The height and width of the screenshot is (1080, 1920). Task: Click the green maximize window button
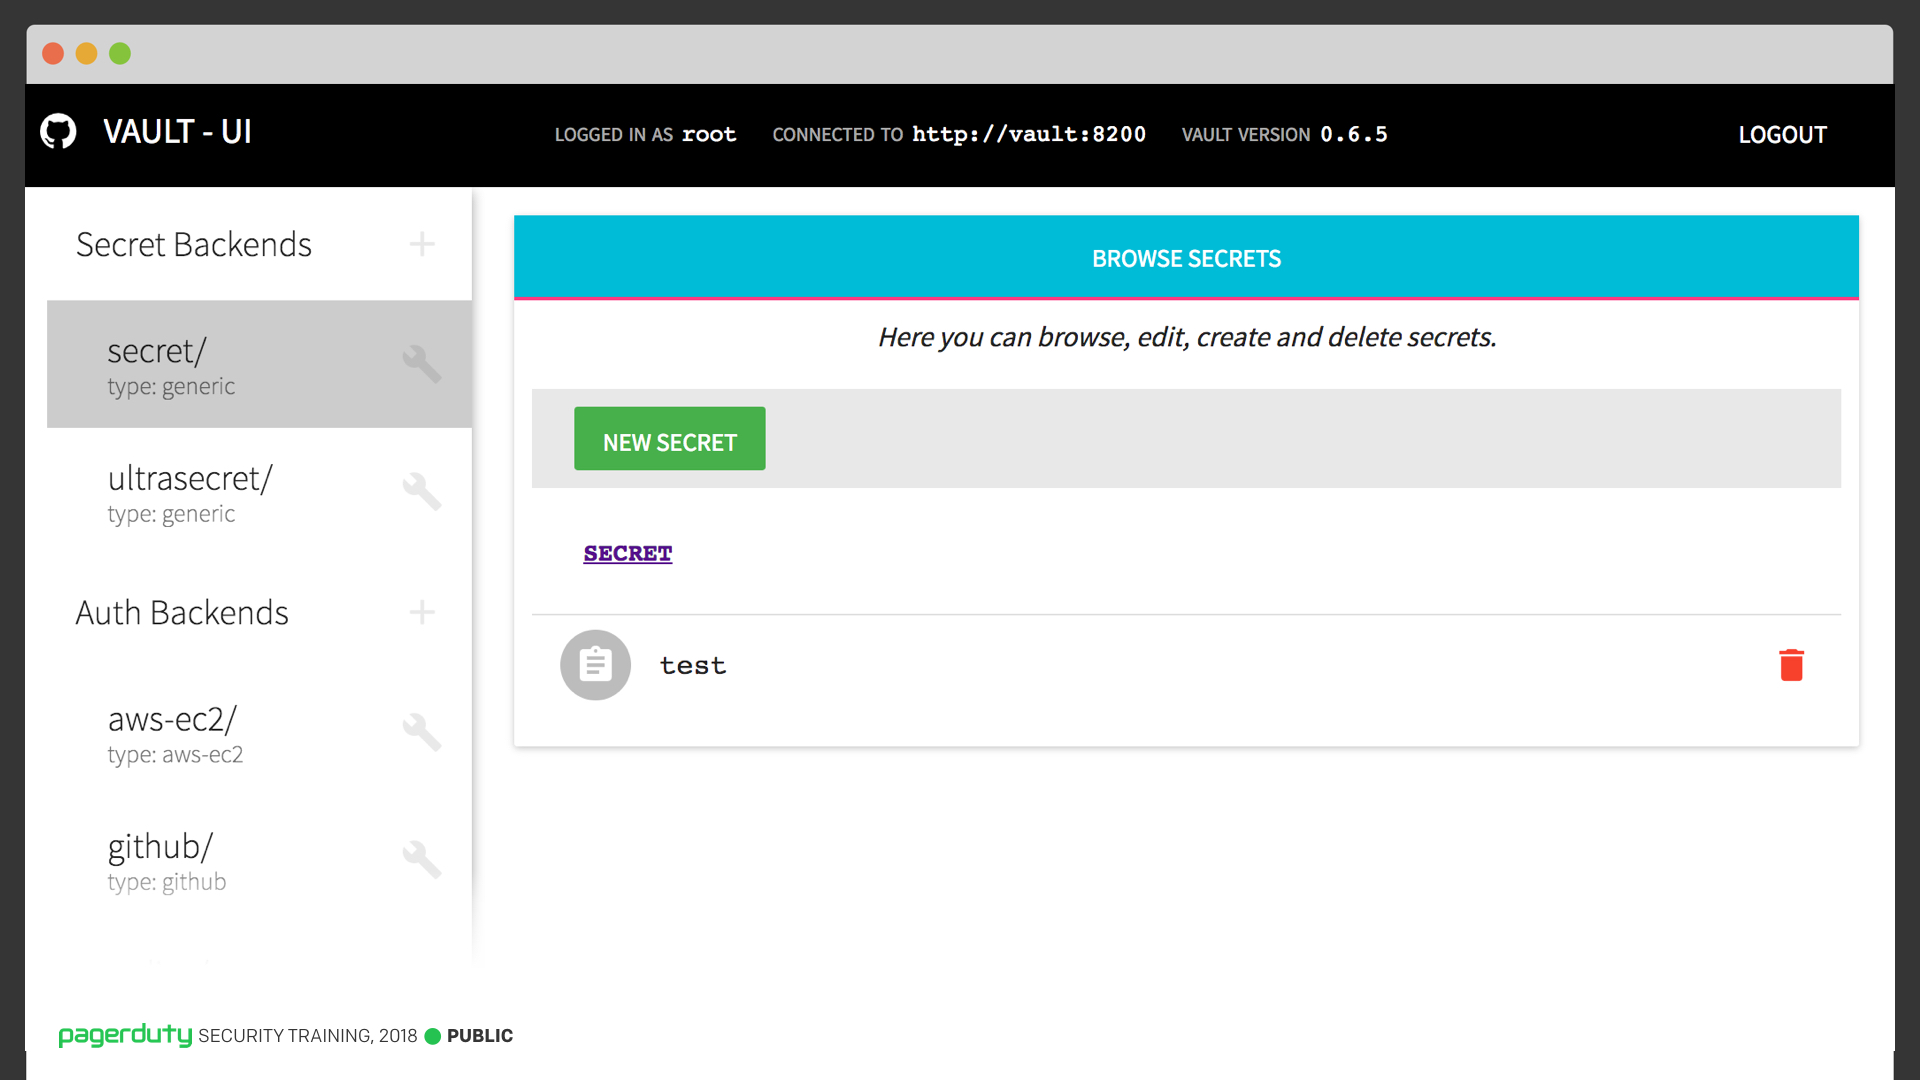(120, 53)
